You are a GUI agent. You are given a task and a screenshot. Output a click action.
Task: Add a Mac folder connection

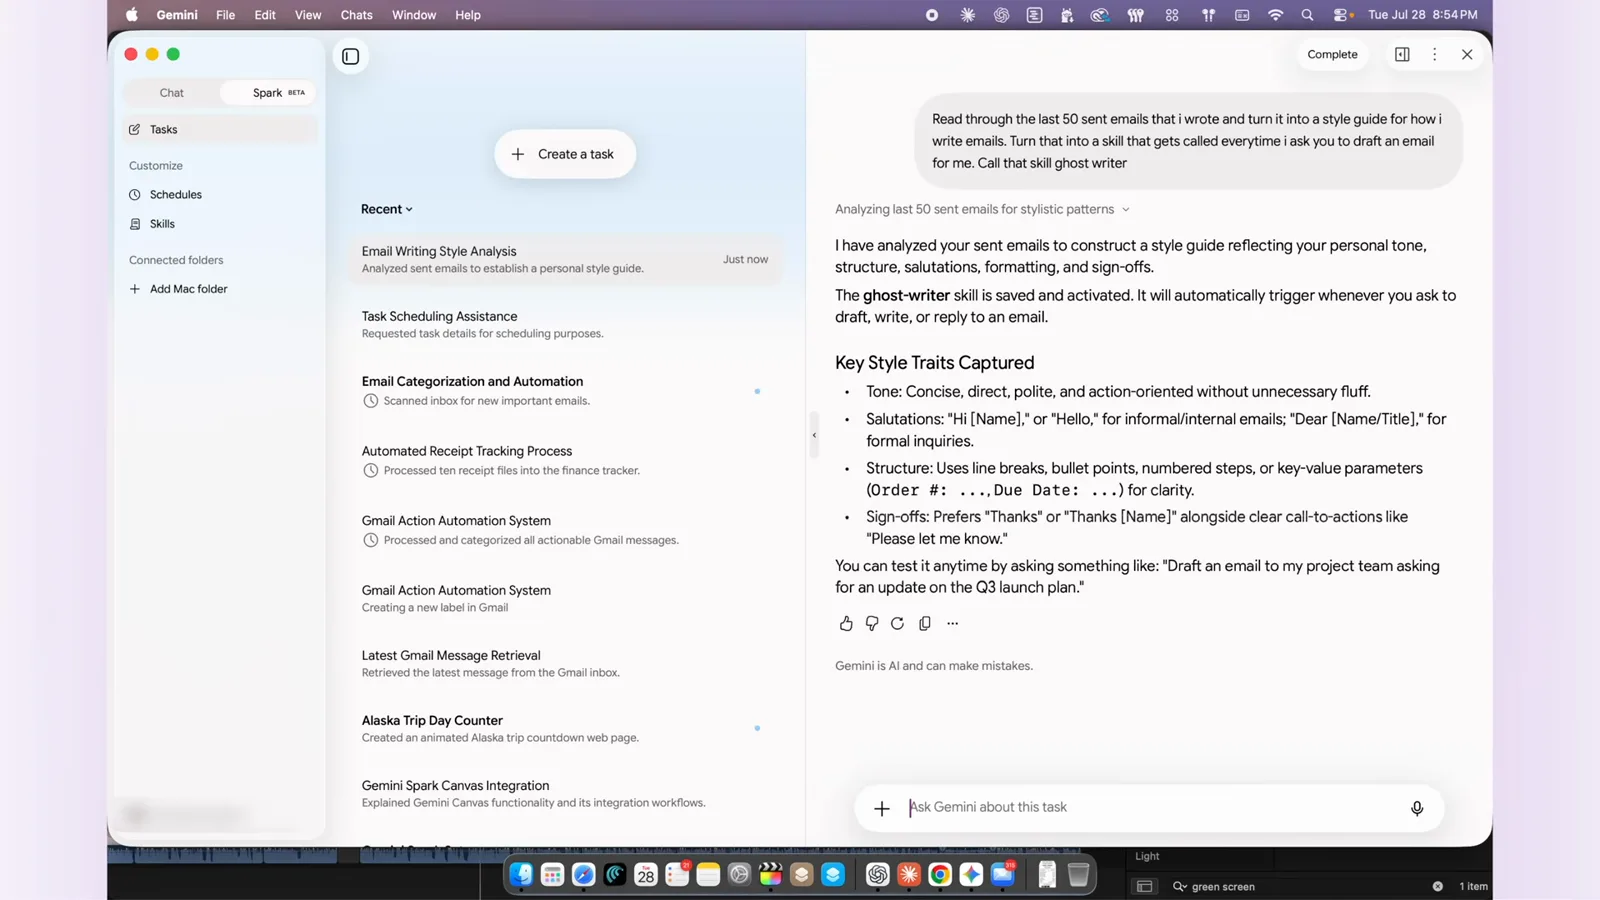178,289
